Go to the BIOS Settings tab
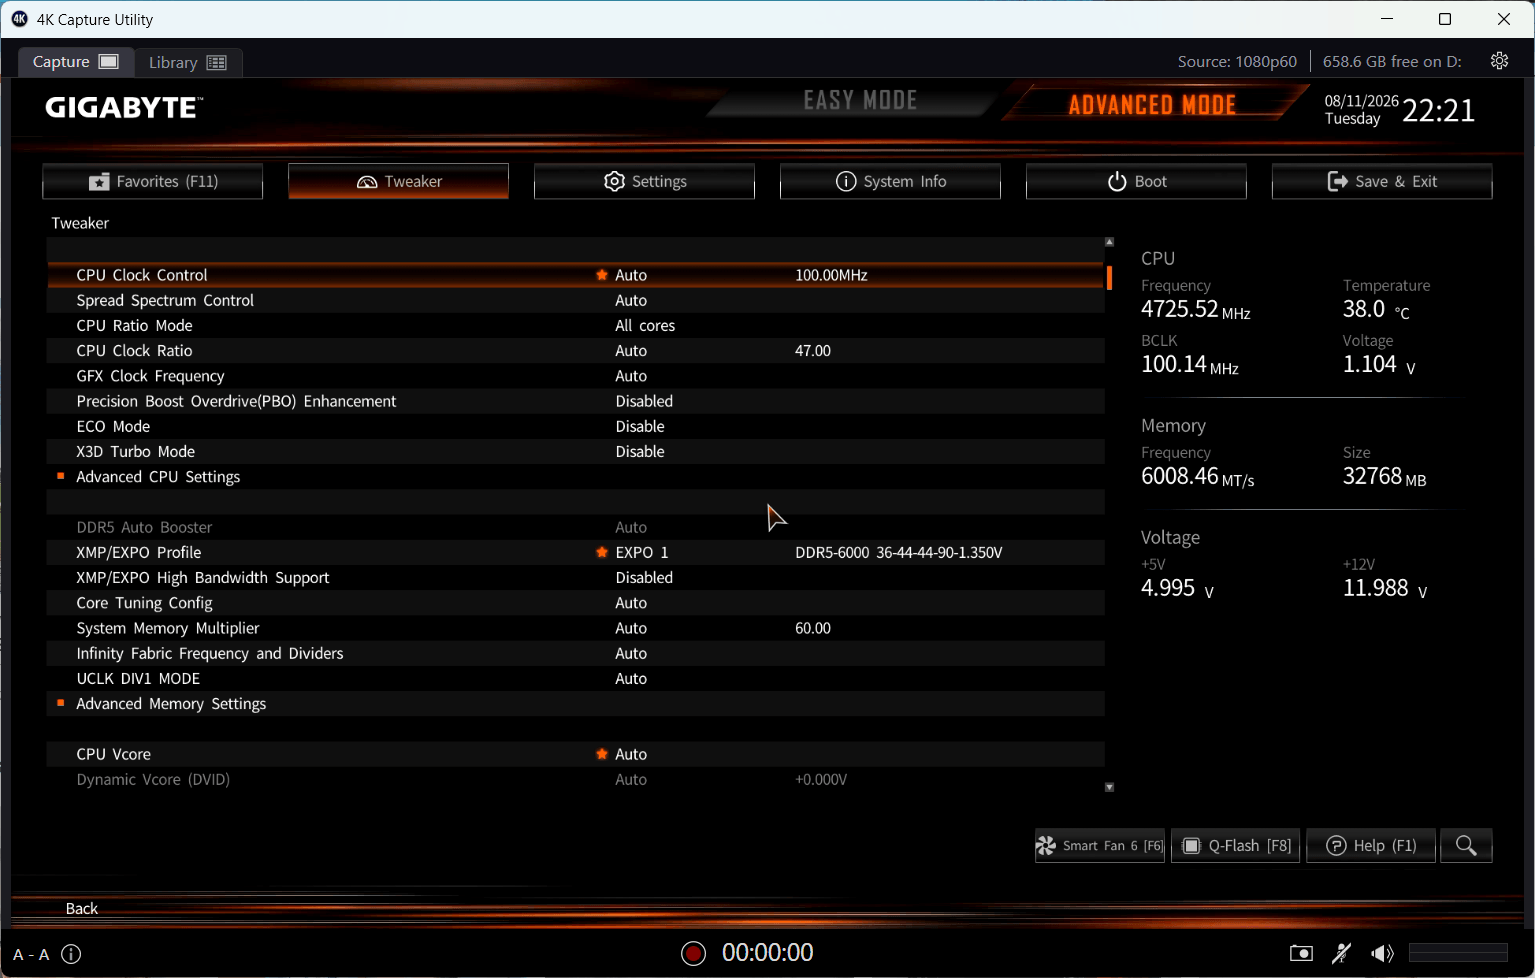Screen dimensions: 1535x978 click(645, 181)
